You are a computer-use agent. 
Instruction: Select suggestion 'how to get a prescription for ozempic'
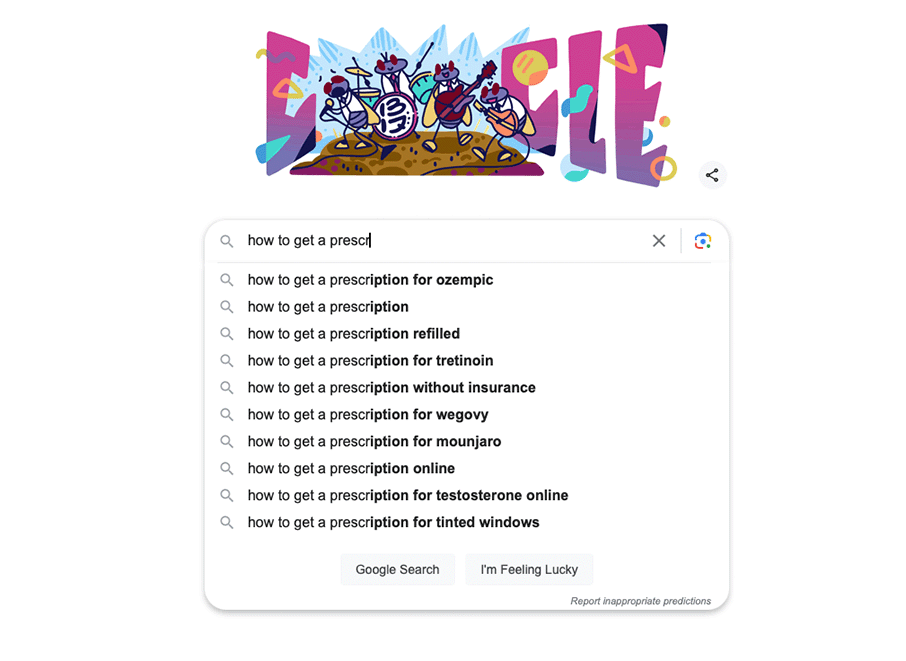(370, 280)
